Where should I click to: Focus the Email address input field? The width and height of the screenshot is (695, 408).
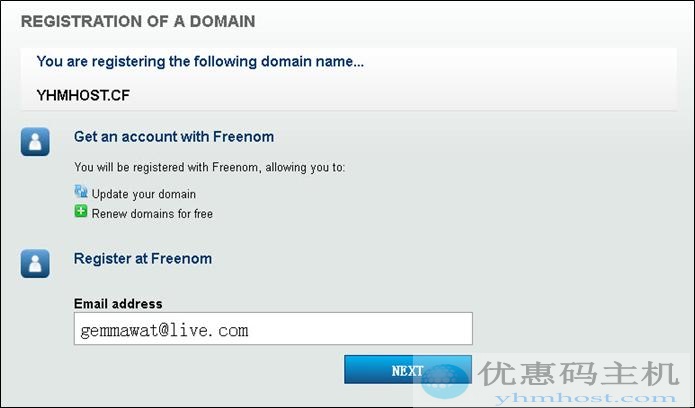[273, 329]
